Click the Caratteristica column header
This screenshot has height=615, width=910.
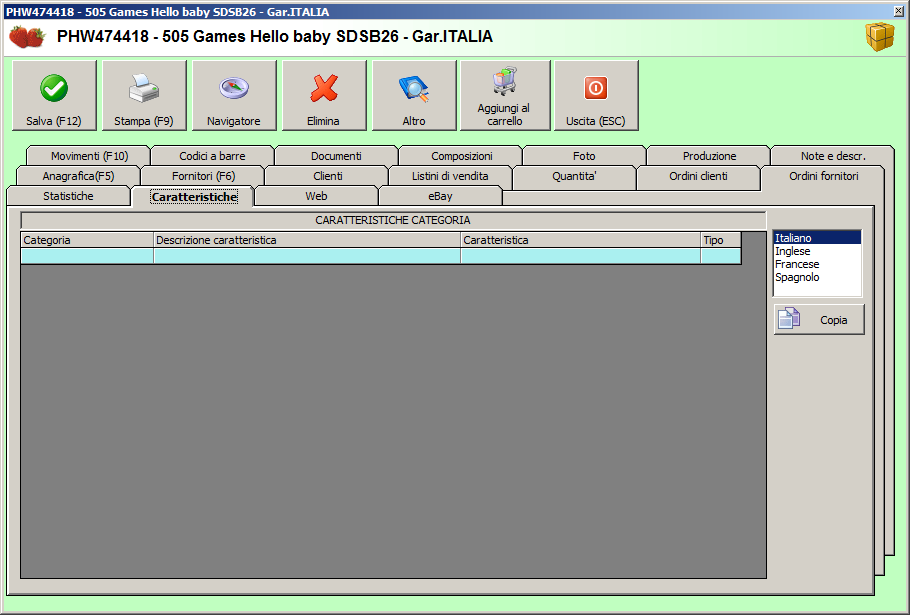580,240
